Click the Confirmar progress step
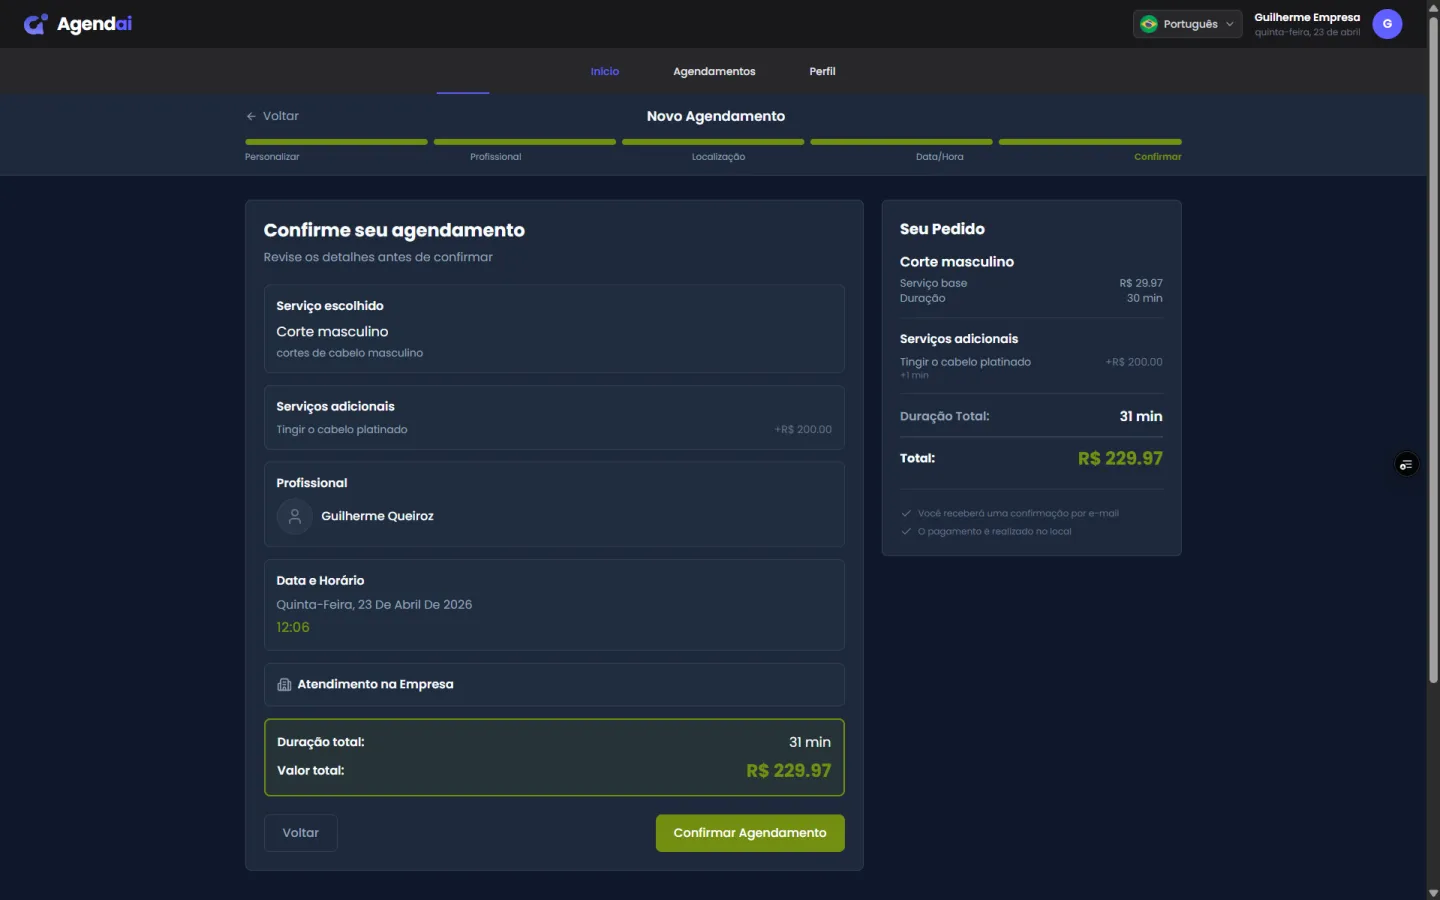1440x900 pixels. click(1157, 157)
